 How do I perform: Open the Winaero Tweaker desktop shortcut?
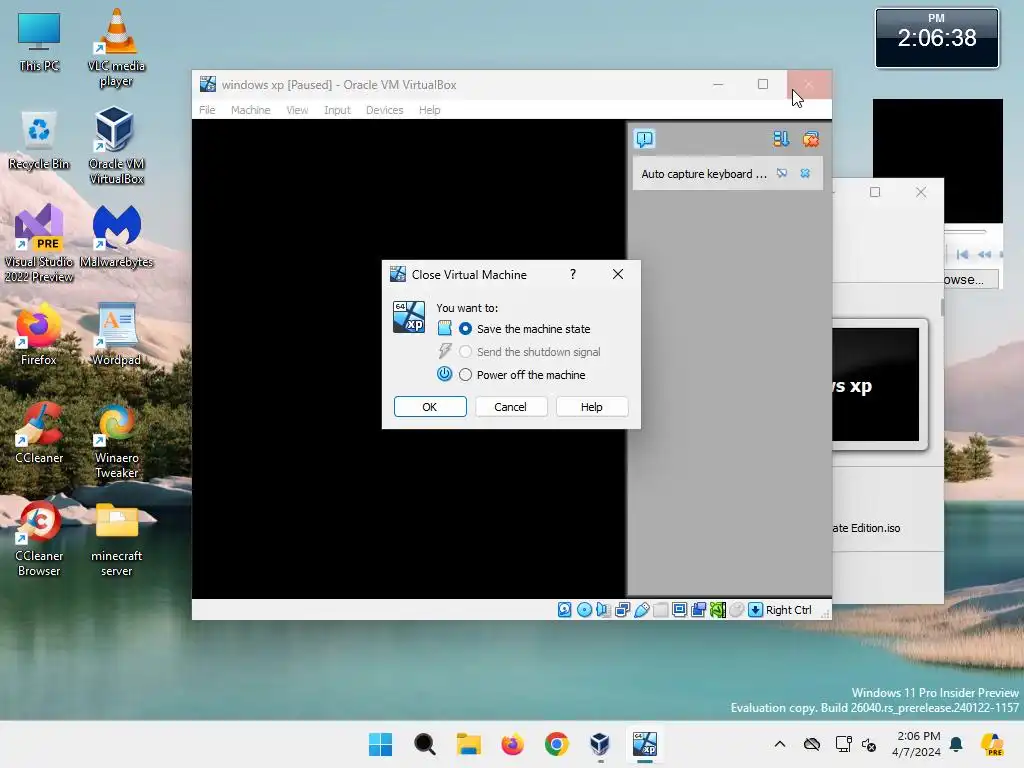click(x=116, y=440)
